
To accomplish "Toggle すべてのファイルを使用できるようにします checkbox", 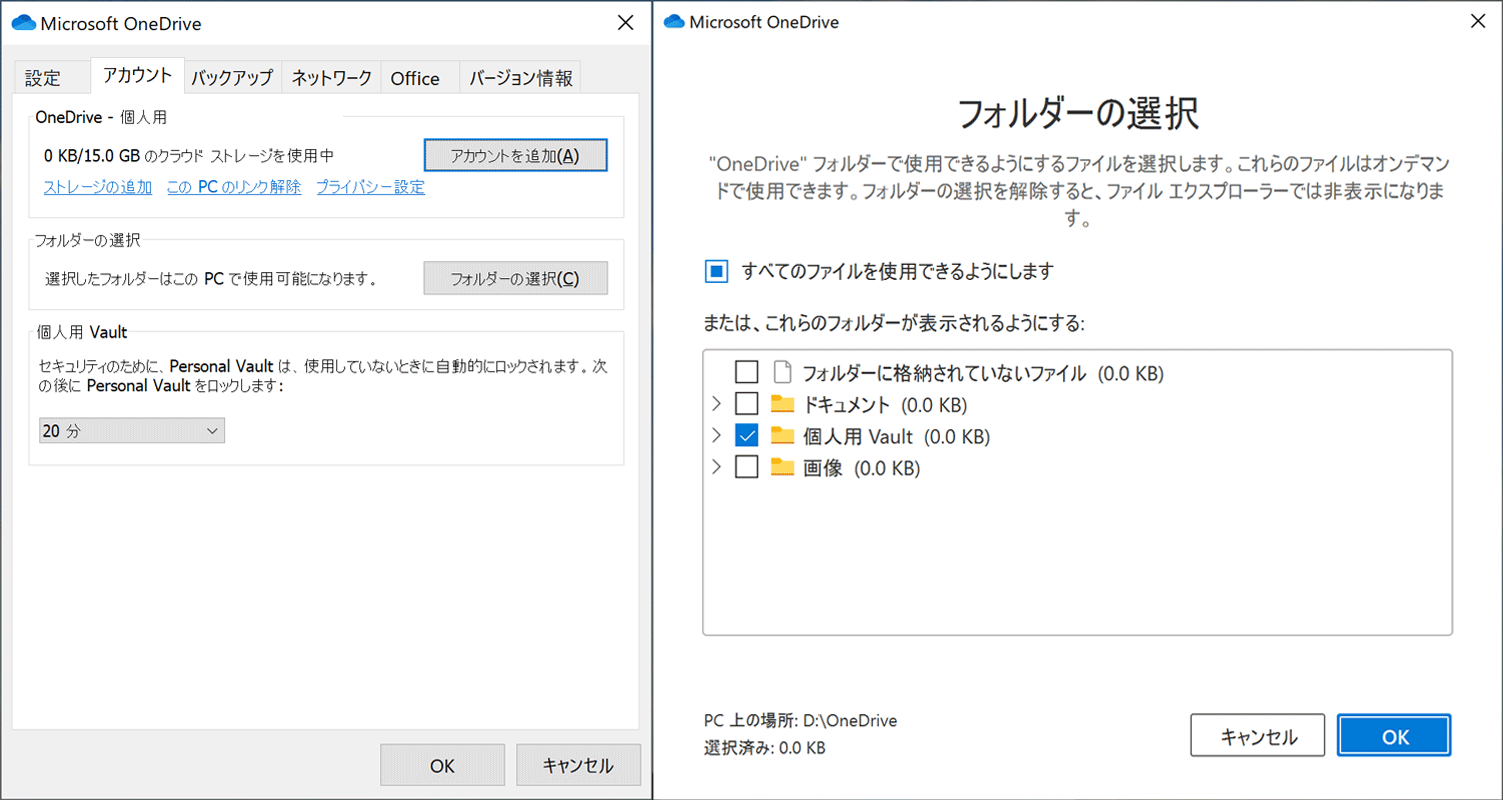I will tap(716, 271).
